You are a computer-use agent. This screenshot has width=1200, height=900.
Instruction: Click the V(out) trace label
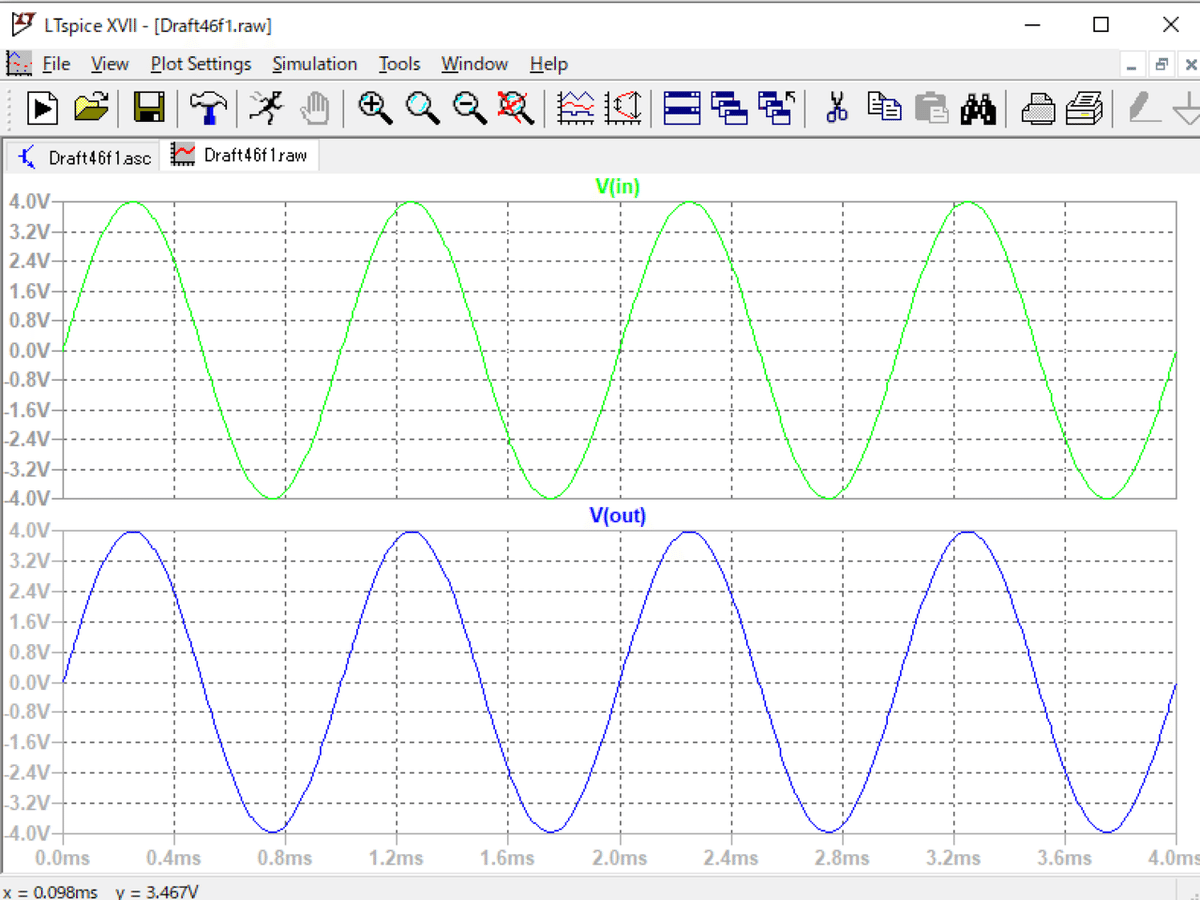tap(618, 516)
